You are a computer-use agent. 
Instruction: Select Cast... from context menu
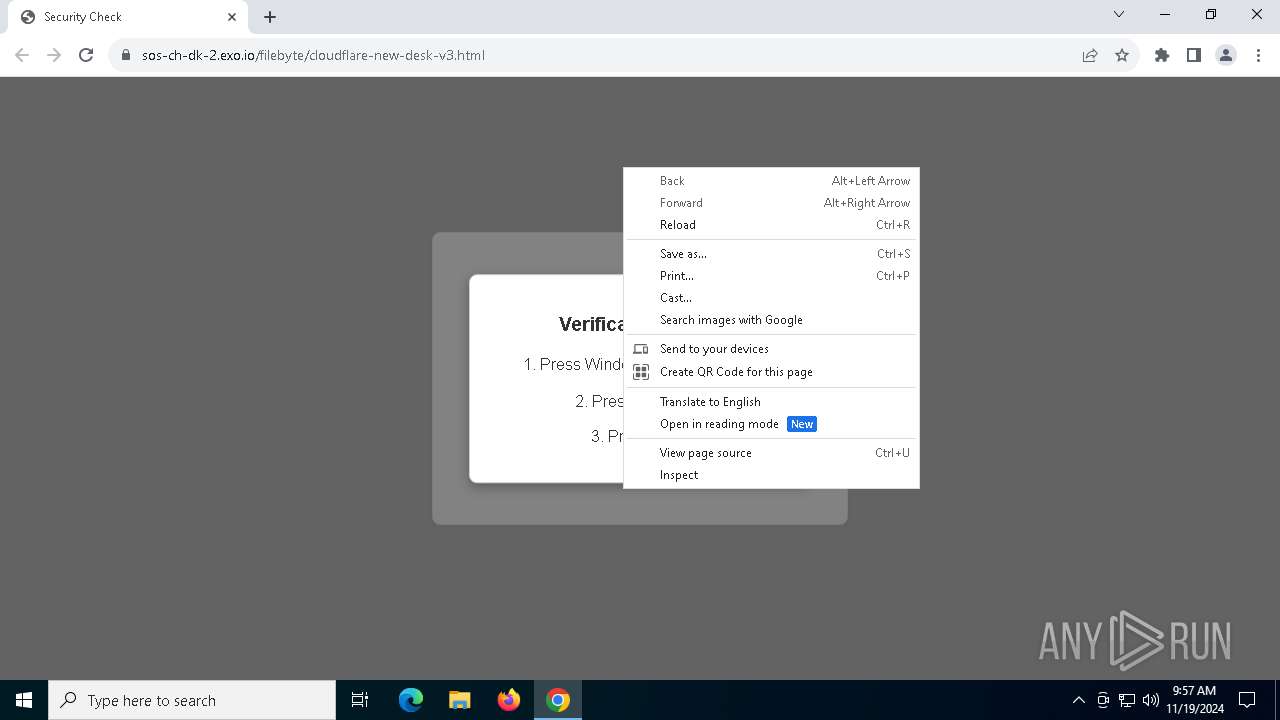pyautogui.click(x=771, y=298)
